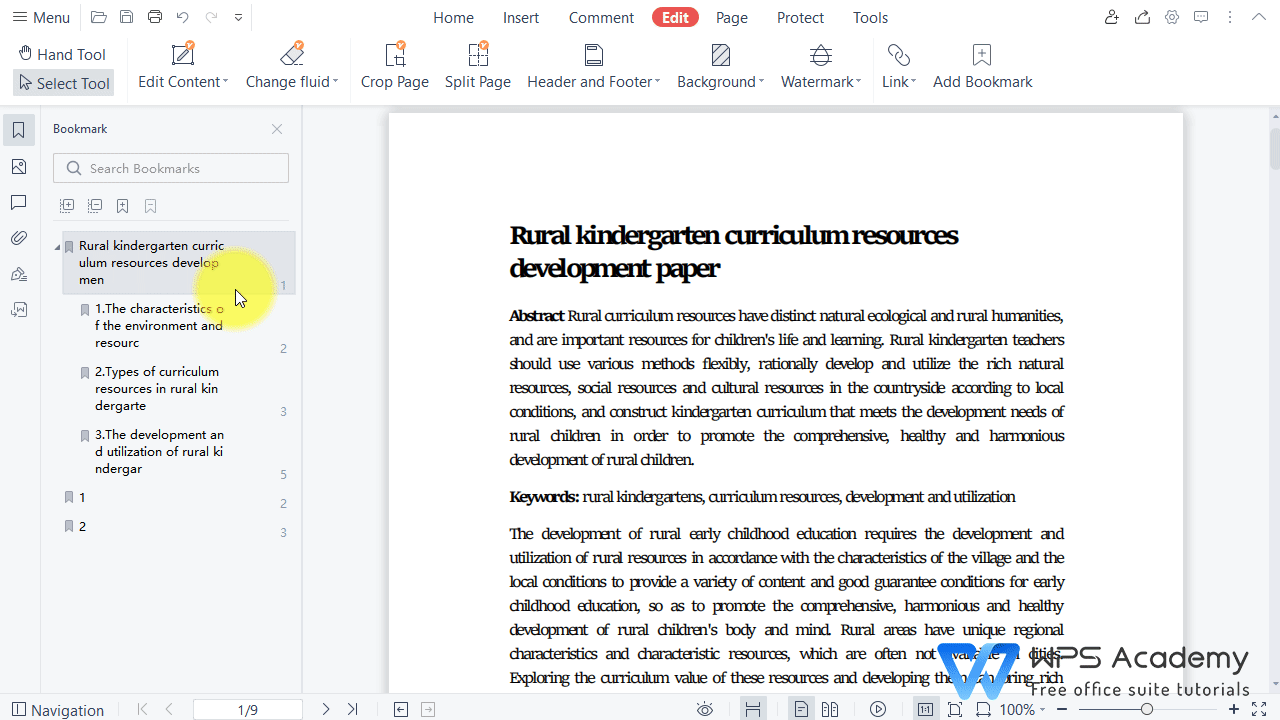This screenshot has width=1280, height=720.
Task: Switch to actual size 1:1 view
Action: [925, 709]
